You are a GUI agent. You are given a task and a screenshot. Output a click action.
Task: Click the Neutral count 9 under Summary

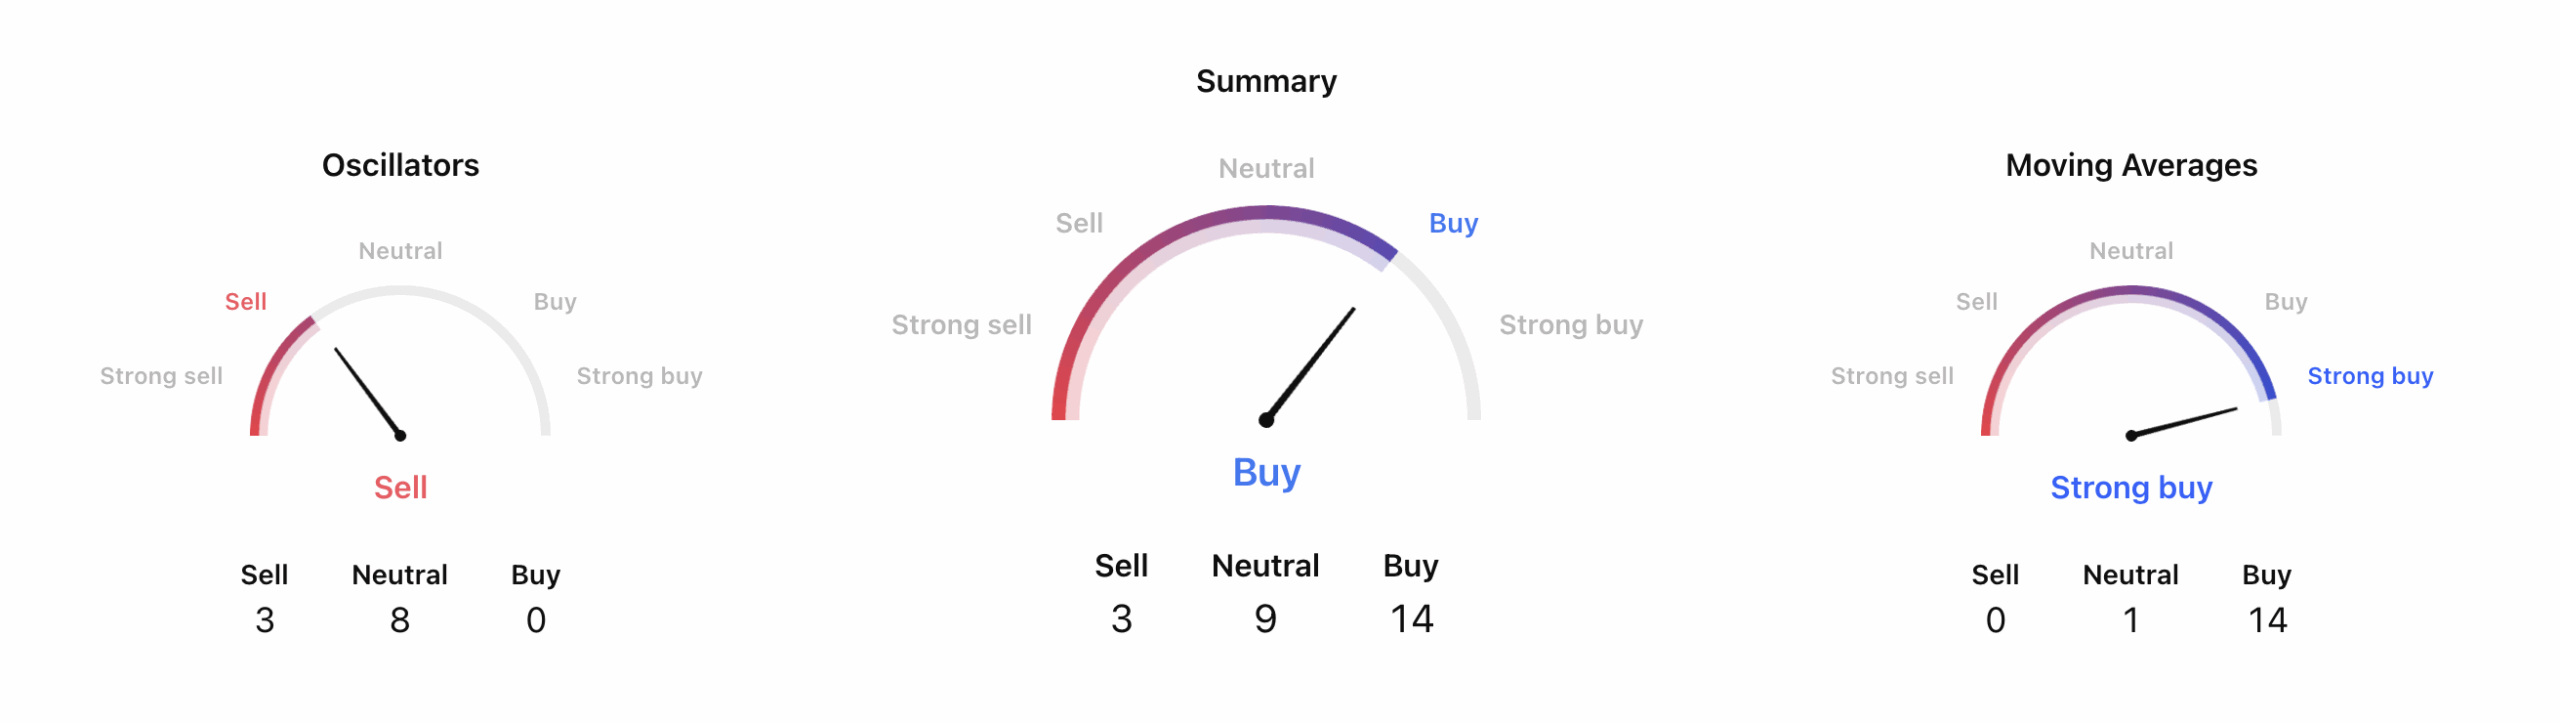pyautogui.click(x=1266, y=619)
